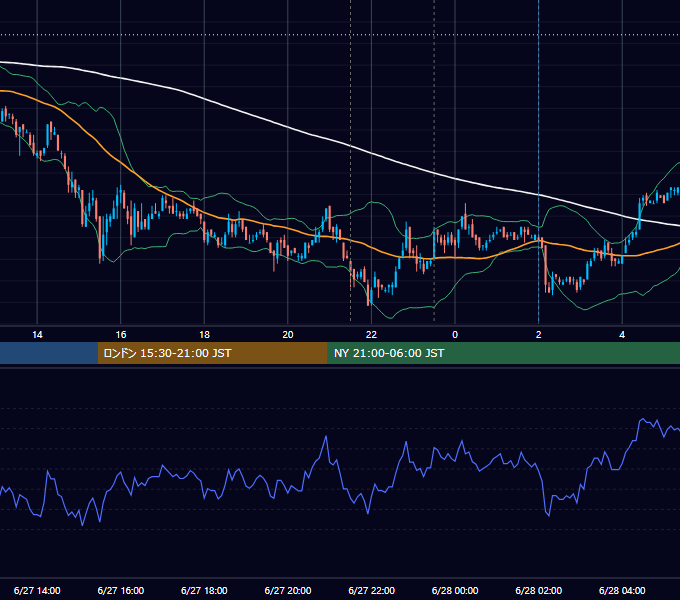Image resolution: width=680 pixels, height=600 pixels.
Task: Click the unlabeled blue session bar segment
Action: (49, 353)
